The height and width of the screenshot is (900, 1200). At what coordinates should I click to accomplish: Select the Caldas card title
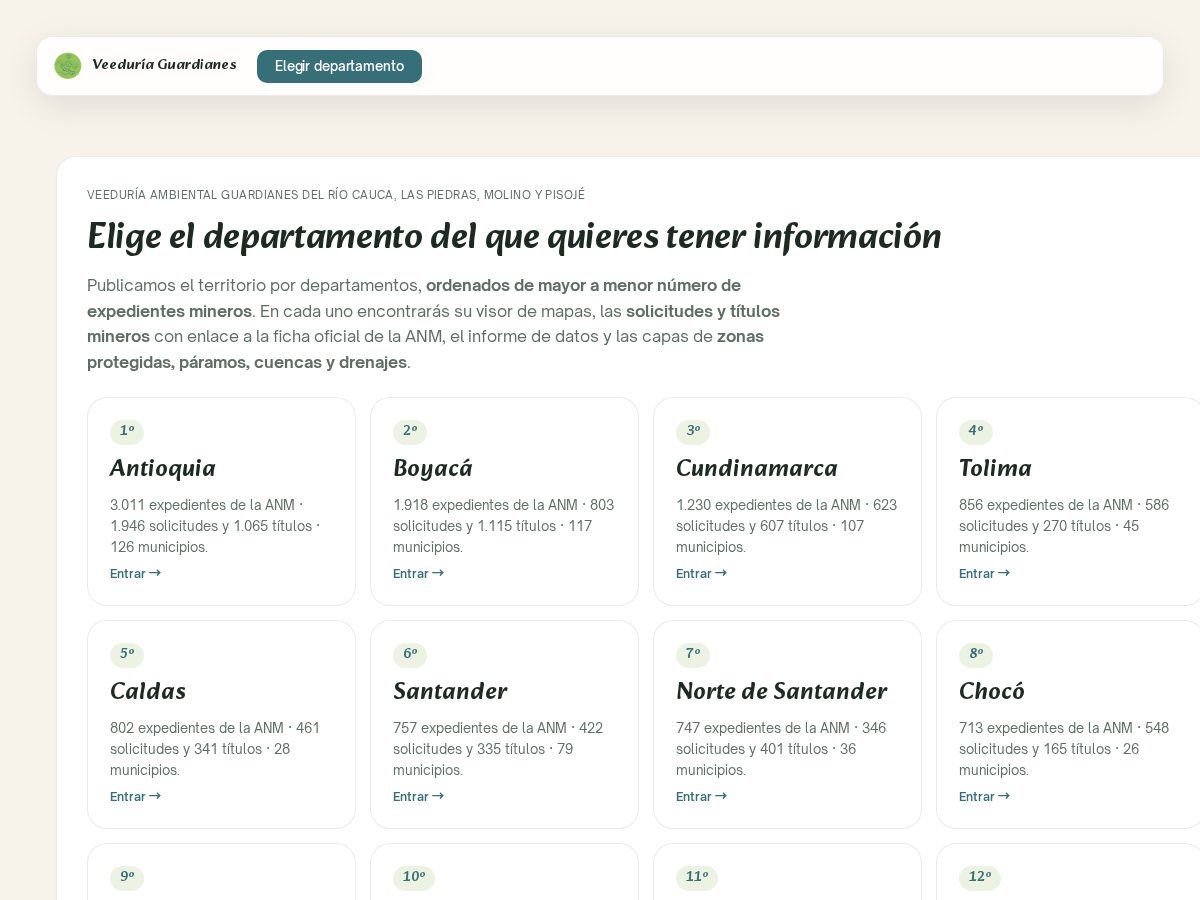click(148, 691)
